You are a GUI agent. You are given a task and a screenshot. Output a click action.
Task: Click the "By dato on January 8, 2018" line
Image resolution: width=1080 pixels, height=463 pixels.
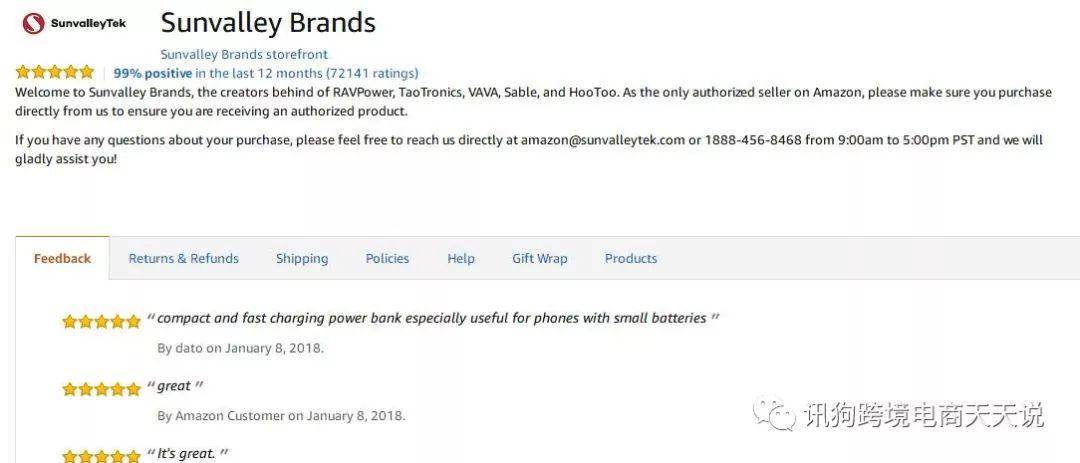click(240, 348)
